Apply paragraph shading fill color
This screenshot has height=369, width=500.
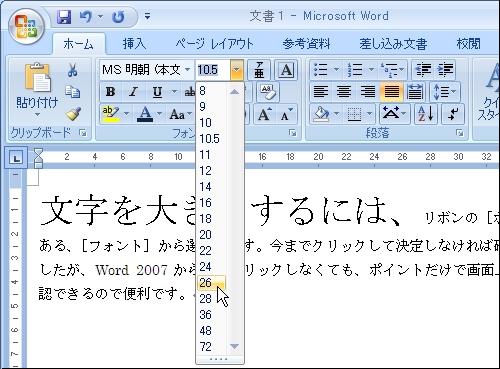click(321, 114)
